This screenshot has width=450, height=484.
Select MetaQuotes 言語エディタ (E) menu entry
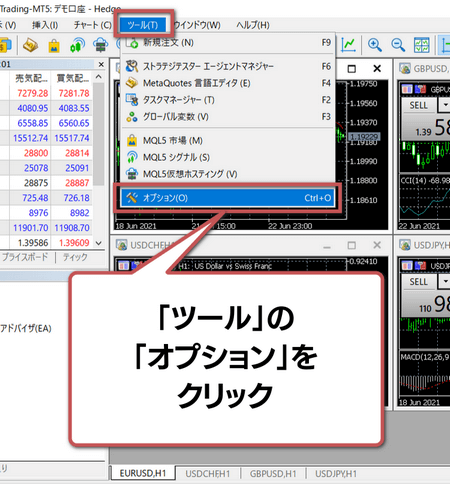coord(228,83)
